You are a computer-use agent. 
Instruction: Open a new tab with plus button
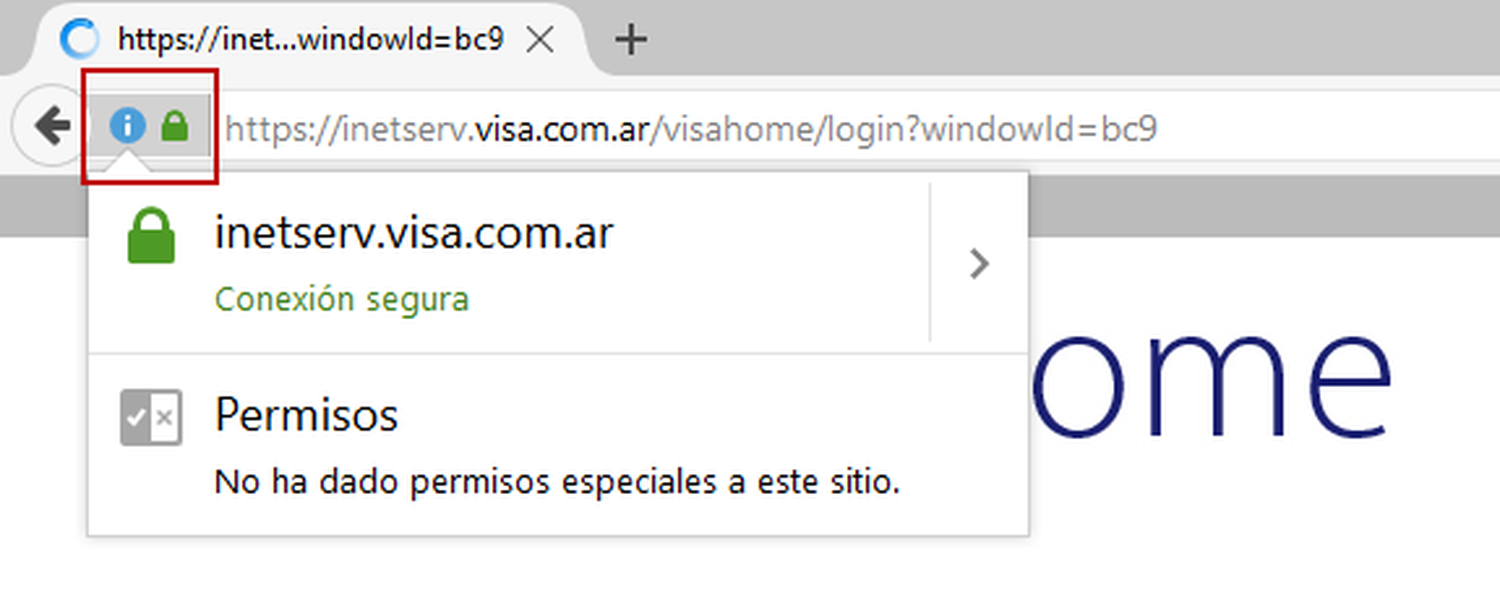coord(631,40)
